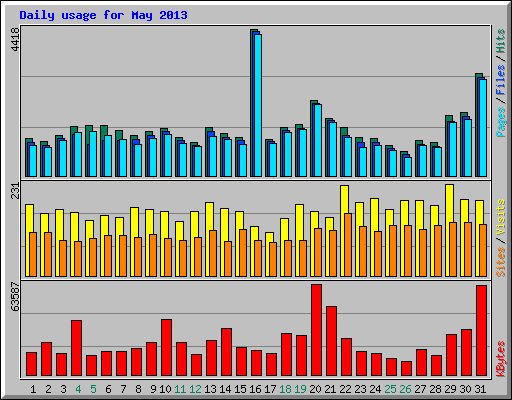Click day label 26 on the x-axis
Screen dimensions: 512x400
pos(405,389)
